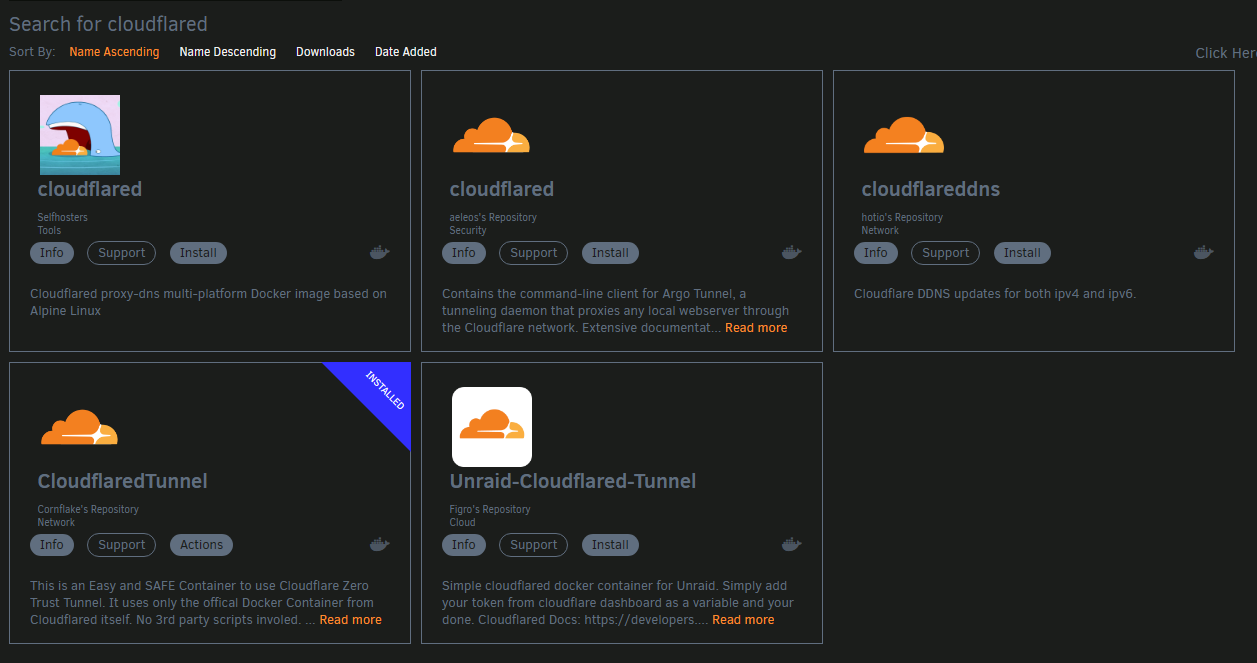The height and width of the screenshot is (663, 1257).
Task: Click the 'Tools' category label
Action: pos(50,230)
